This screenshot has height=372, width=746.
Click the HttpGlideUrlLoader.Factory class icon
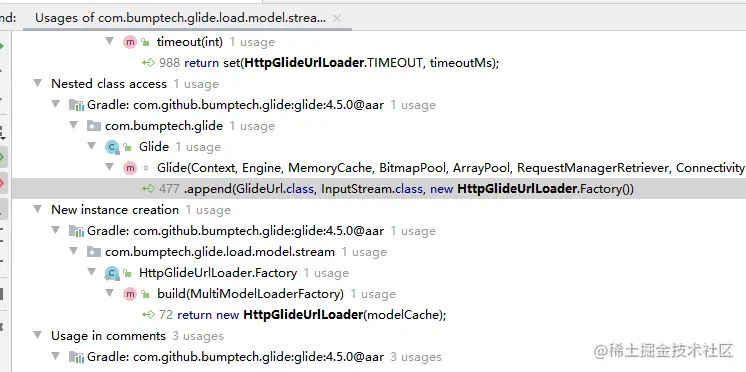[x=112, y=273]
